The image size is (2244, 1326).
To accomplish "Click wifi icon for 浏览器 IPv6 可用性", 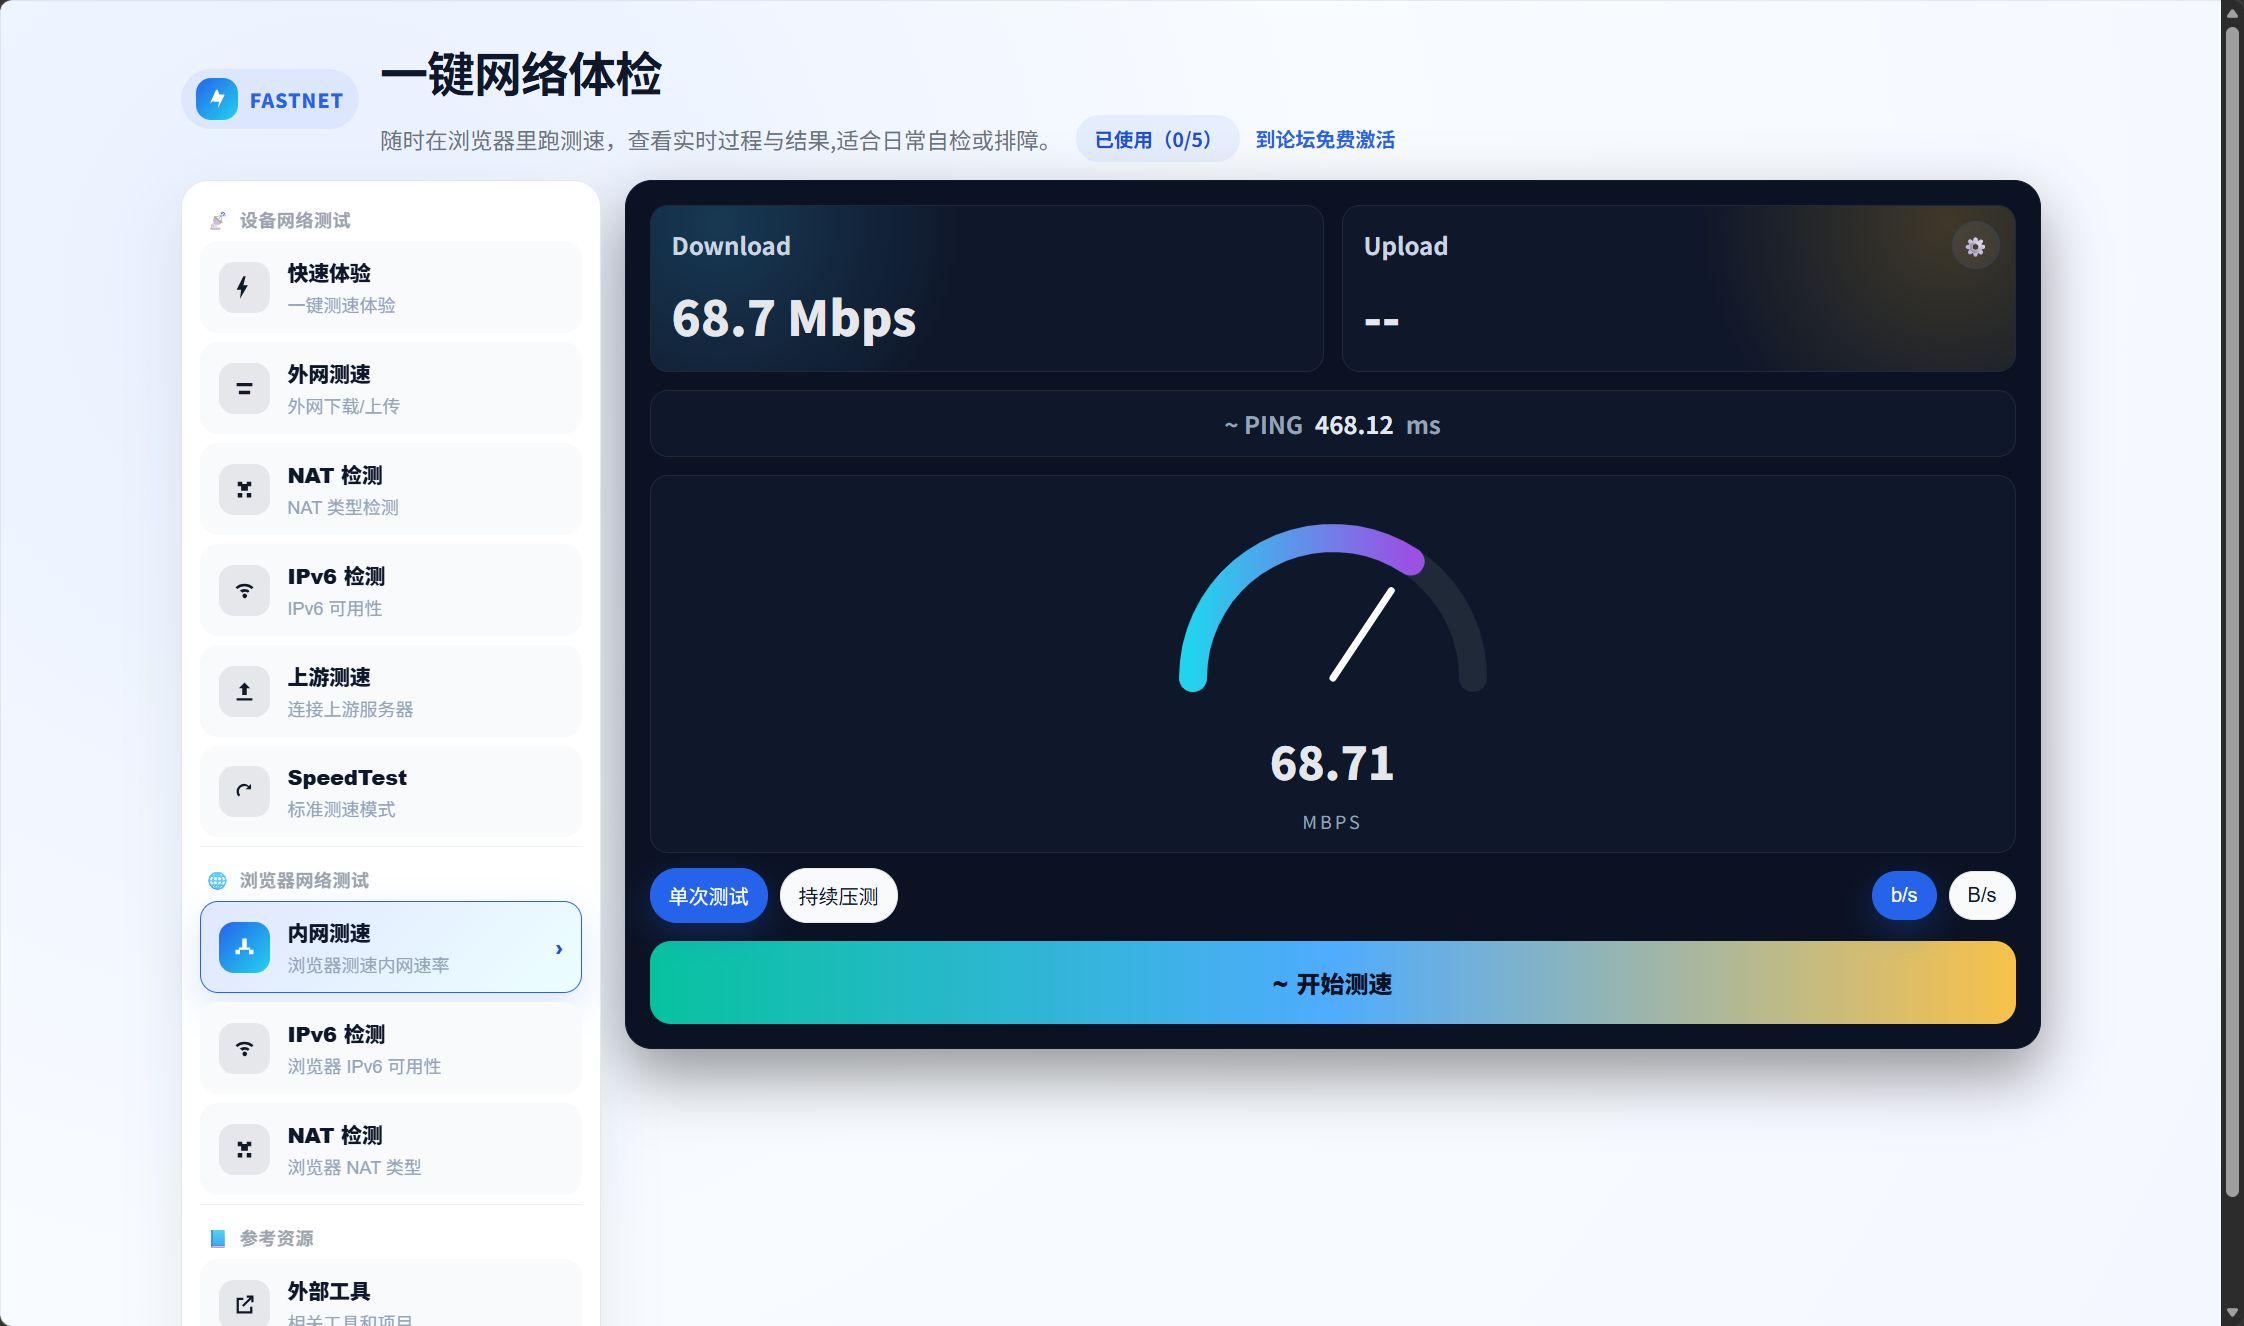I will [244, 1049].
